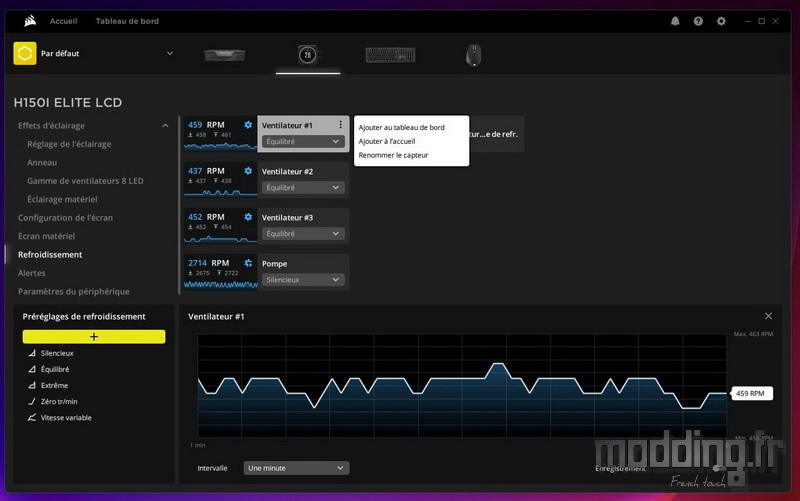
Task: Click the gear icon for Ventilateur #3
Action: pyautogui.click(x=248, y=216)
